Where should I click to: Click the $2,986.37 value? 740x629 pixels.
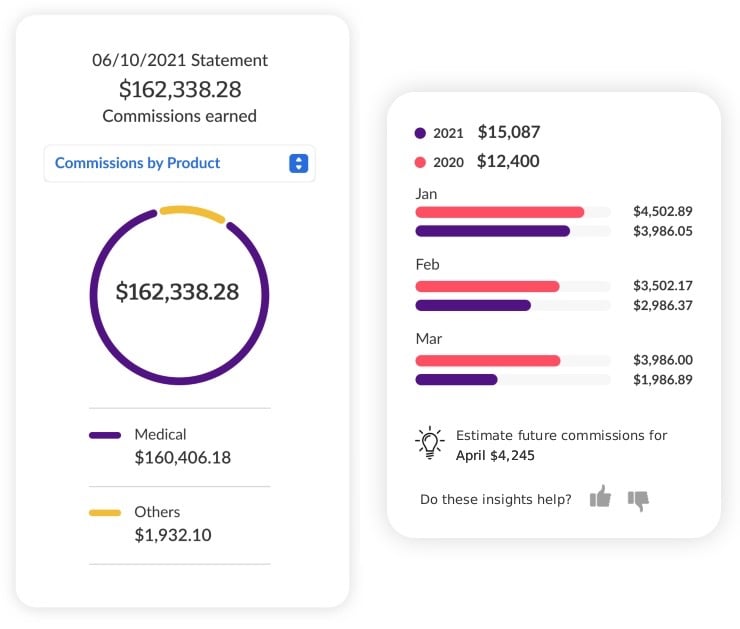click(663, 305)
